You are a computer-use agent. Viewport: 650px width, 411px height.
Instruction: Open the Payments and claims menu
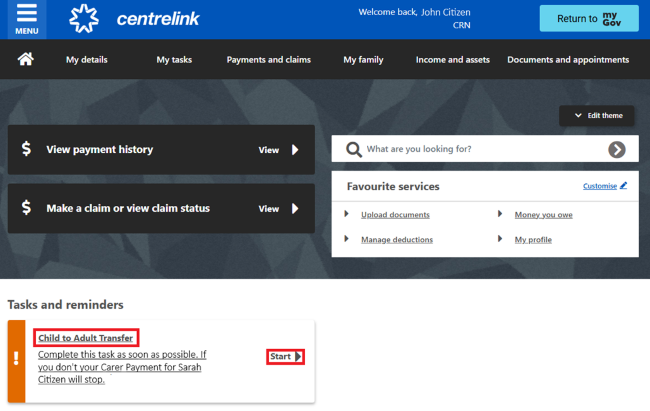pyautogui.click(x=268, y=60)
